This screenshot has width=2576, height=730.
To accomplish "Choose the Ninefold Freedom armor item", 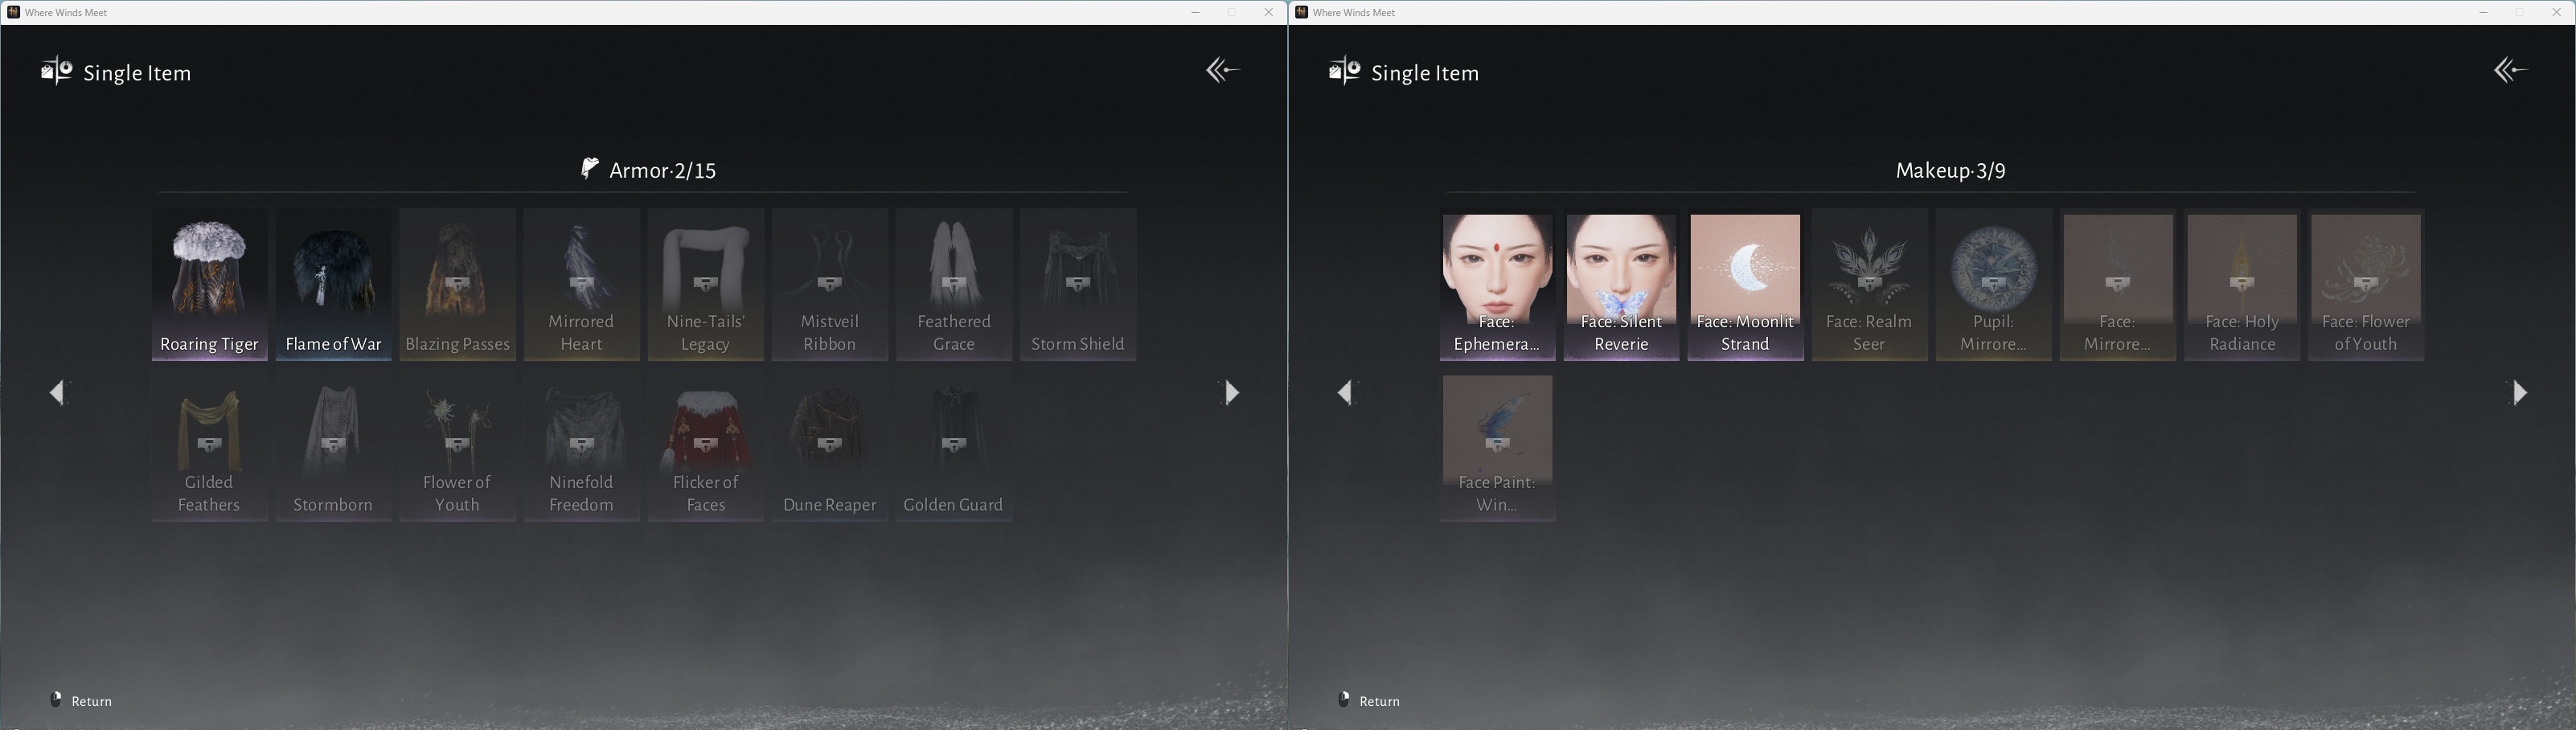I will click(581, 446).
